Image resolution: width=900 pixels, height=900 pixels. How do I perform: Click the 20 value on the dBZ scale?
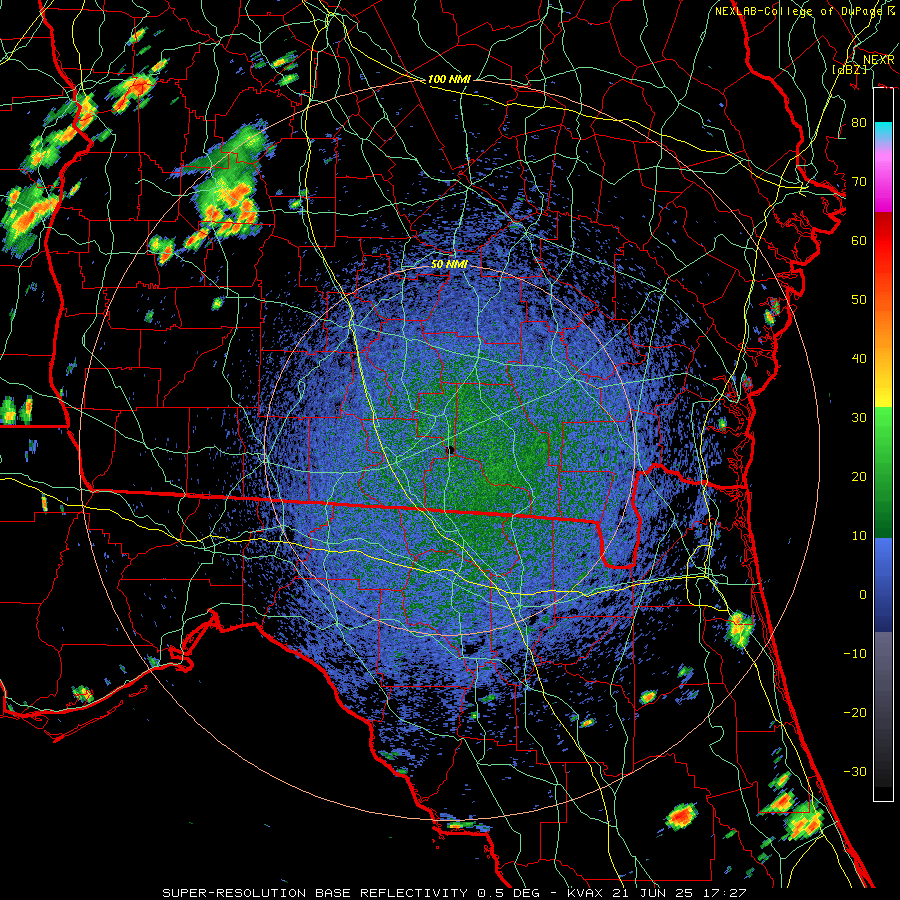pyautogui.click(x=859, y=476)
